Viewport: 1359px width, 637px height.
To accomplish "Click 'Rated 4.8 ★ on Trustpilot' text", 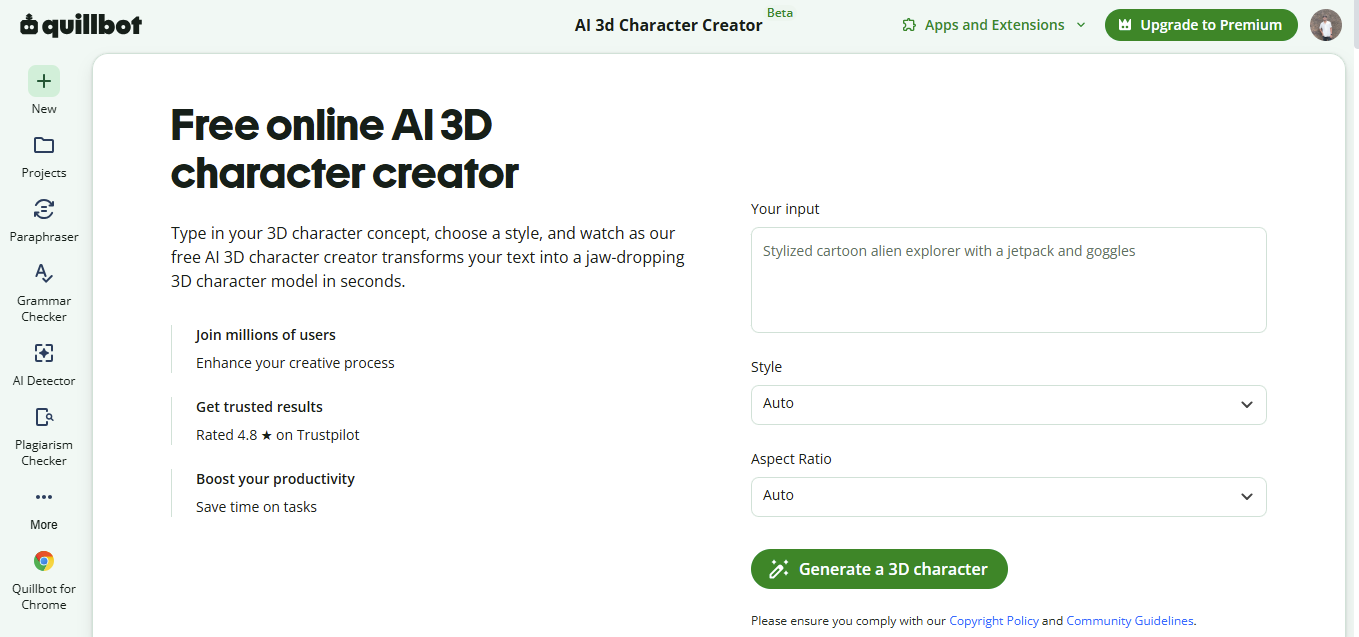I will coord(278,435).
